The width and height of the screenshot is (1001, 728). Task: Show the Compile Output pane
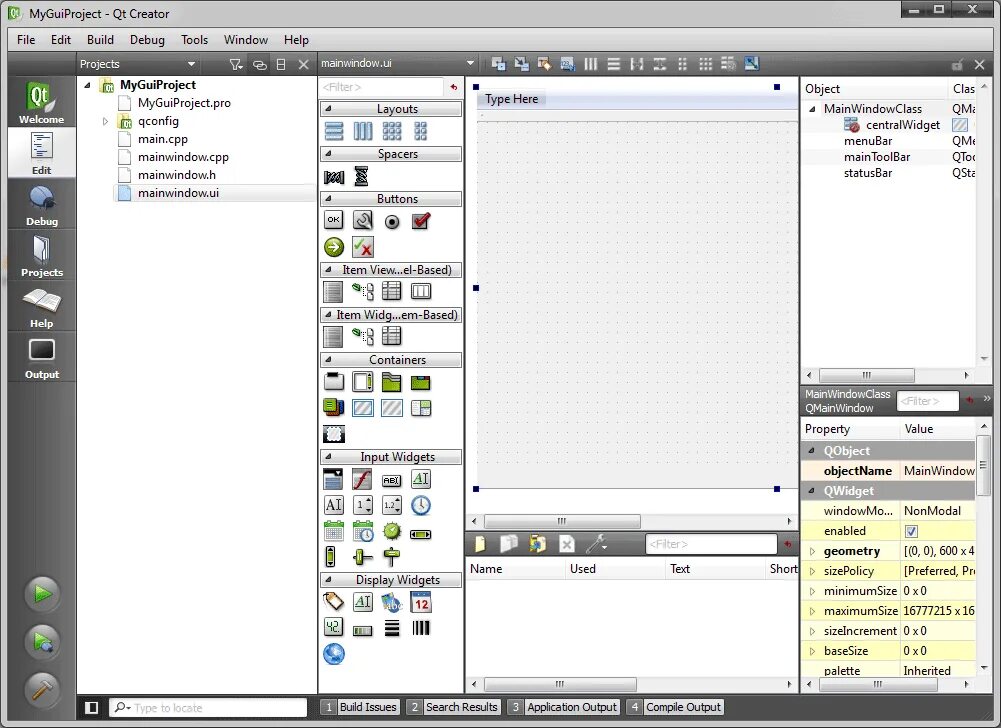675,707
